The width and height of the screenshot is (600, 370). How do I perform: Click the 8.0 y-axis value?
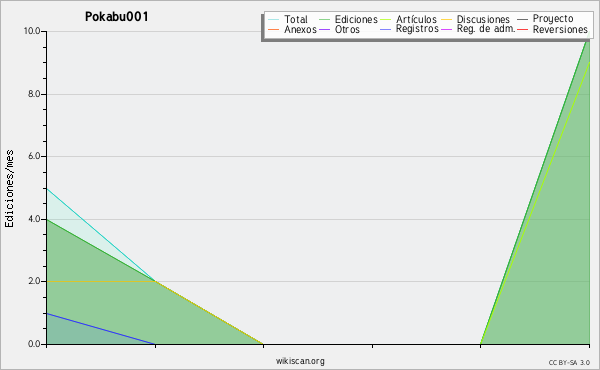click(34, 94)
